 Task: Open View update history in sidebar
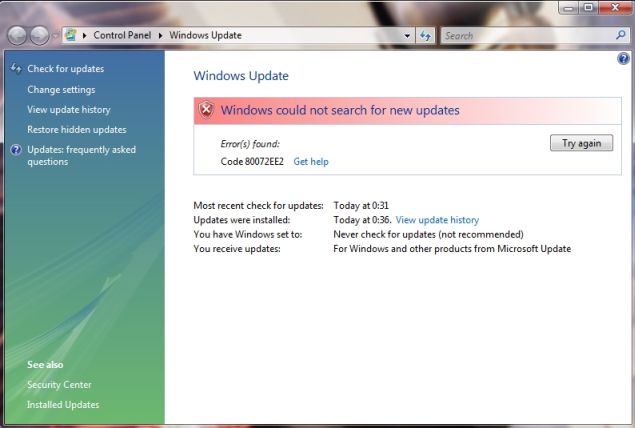tap(68, 110)
